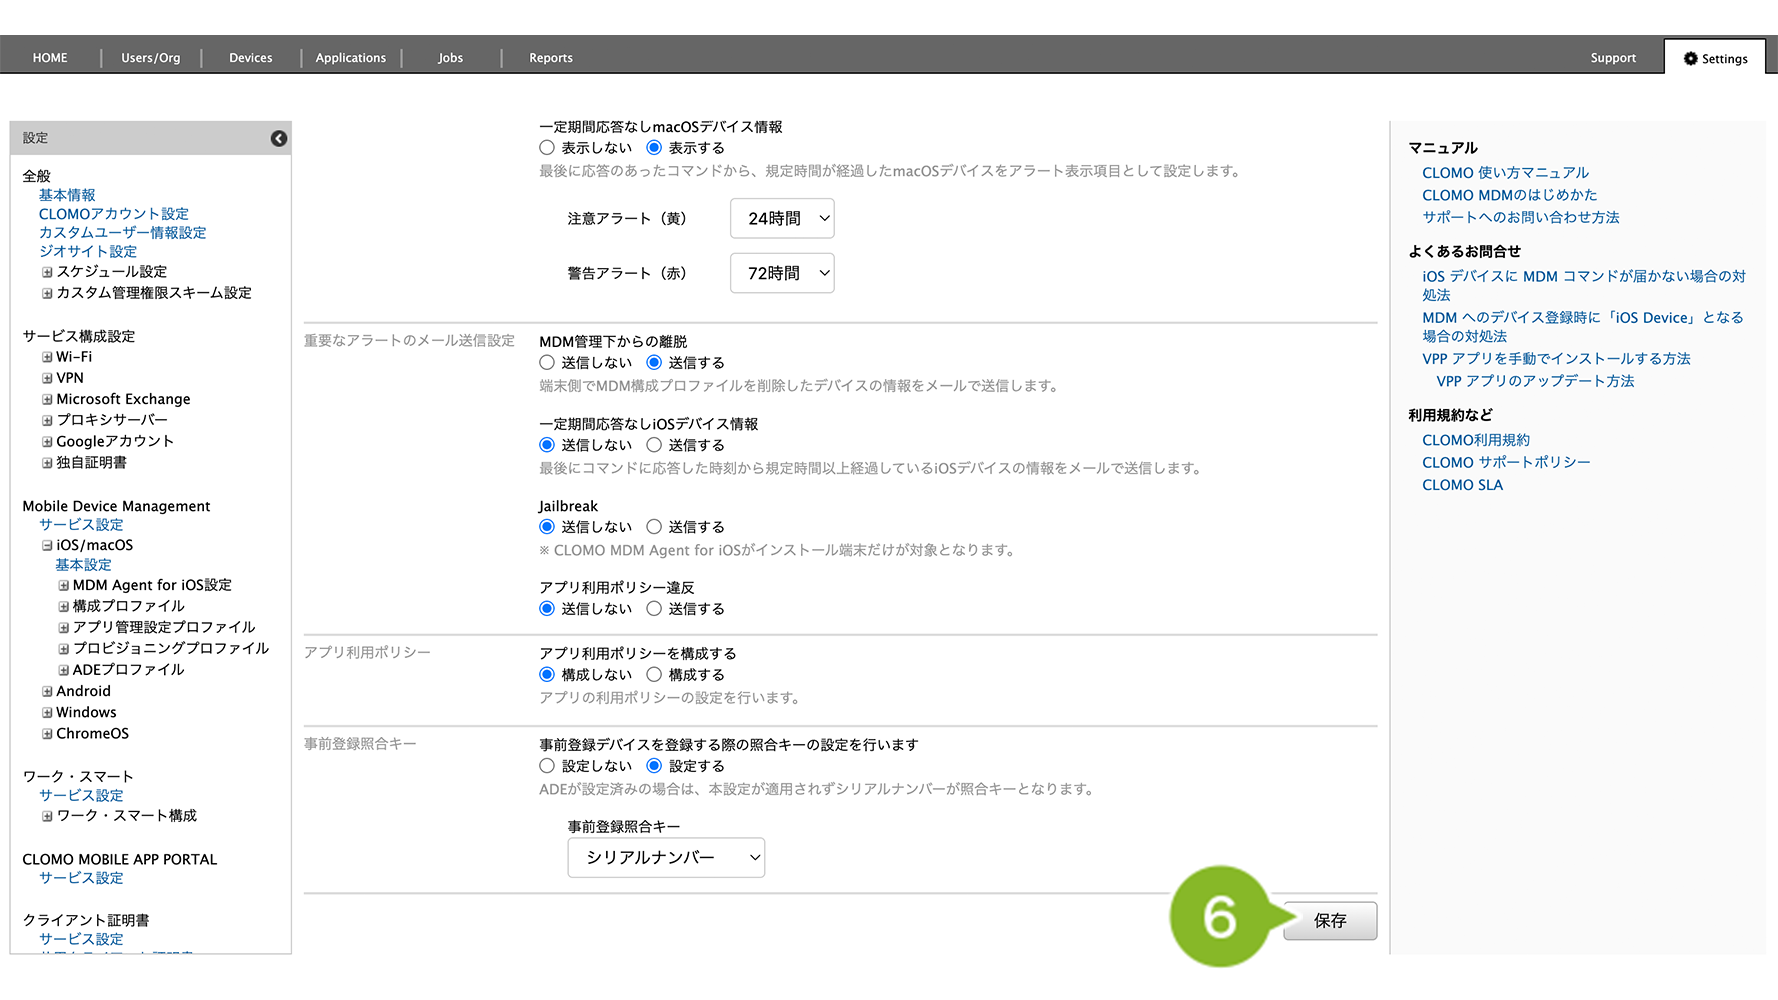Screen dimensions: 1778x1000
Task: Open CLOMO 使い方マニュアル link
Action: pyautogui.click(x=1505, y=173)
